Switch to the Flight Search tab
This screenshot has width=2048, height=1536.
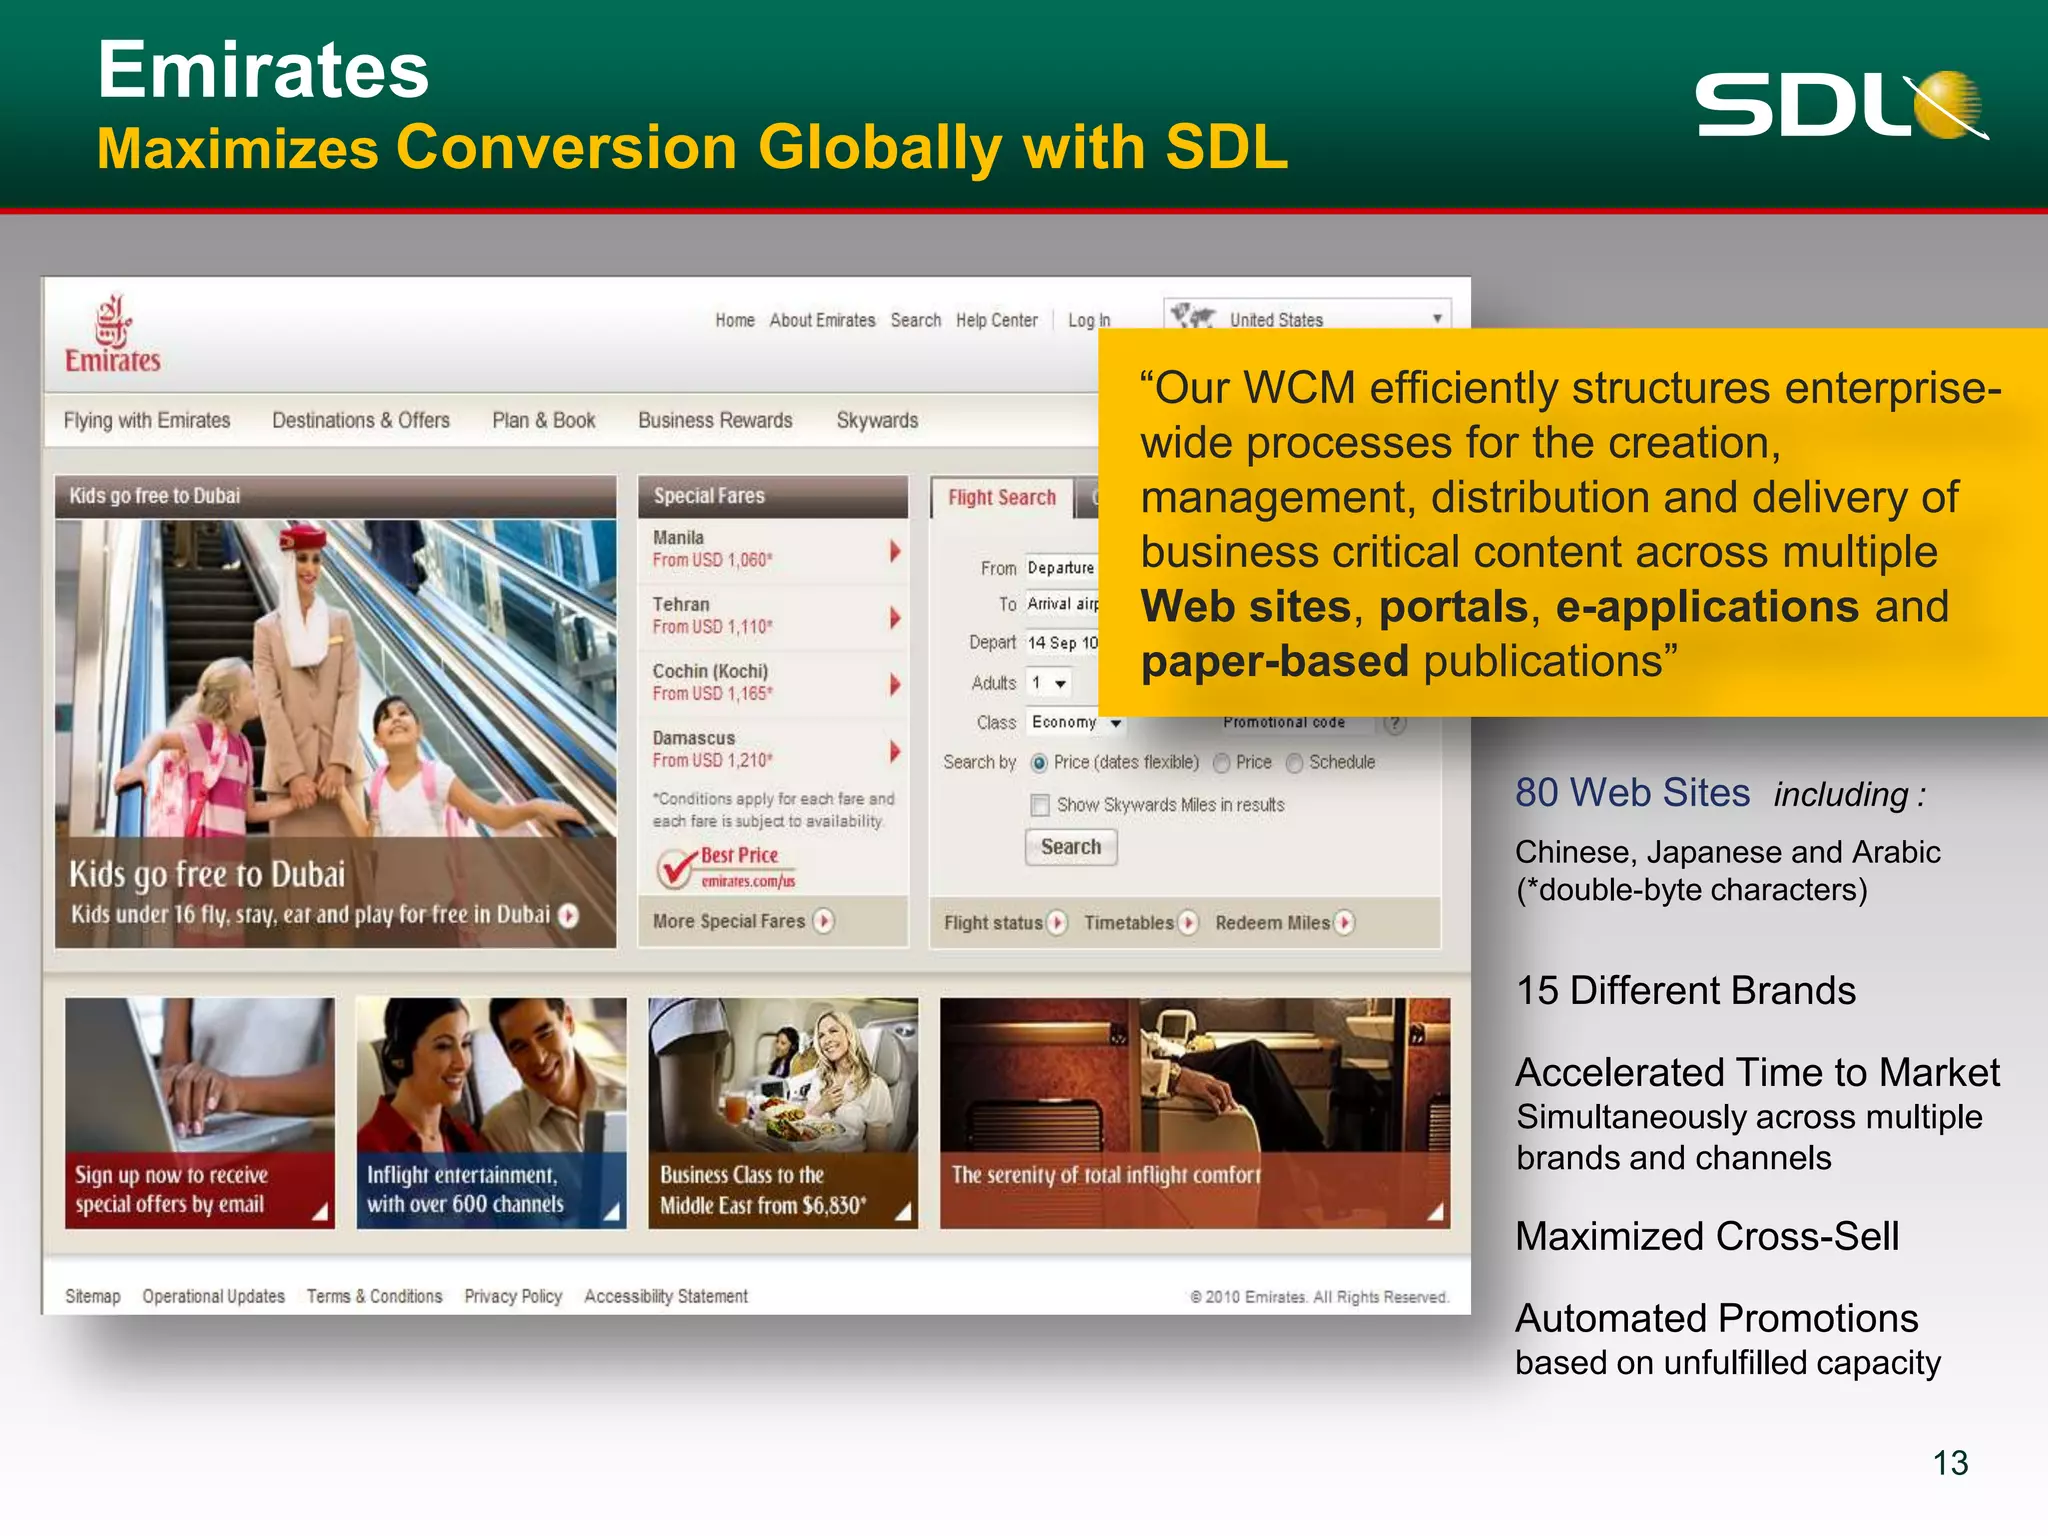tap(1001, 497)
